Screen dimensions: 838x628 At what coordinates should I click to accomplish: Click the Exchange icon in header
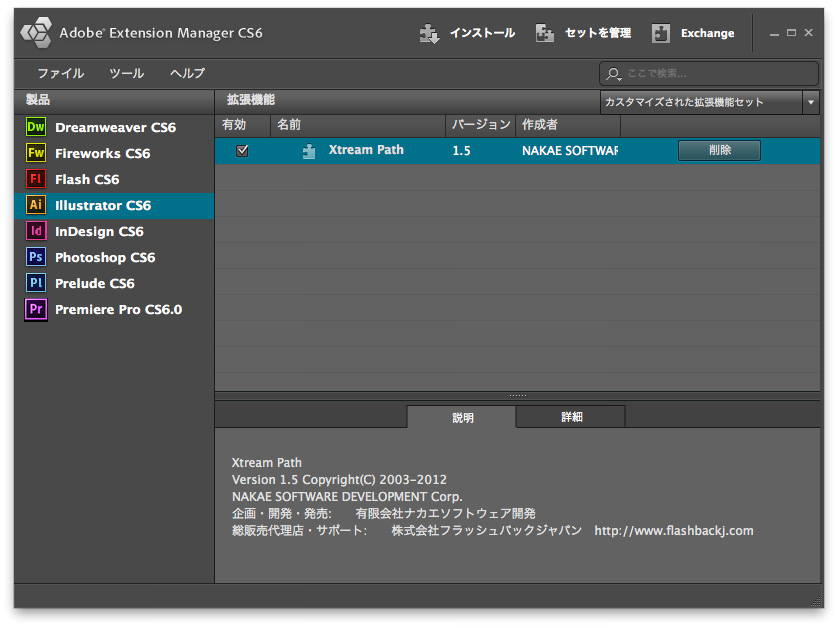pyautogui.click(x=661, y=33)
